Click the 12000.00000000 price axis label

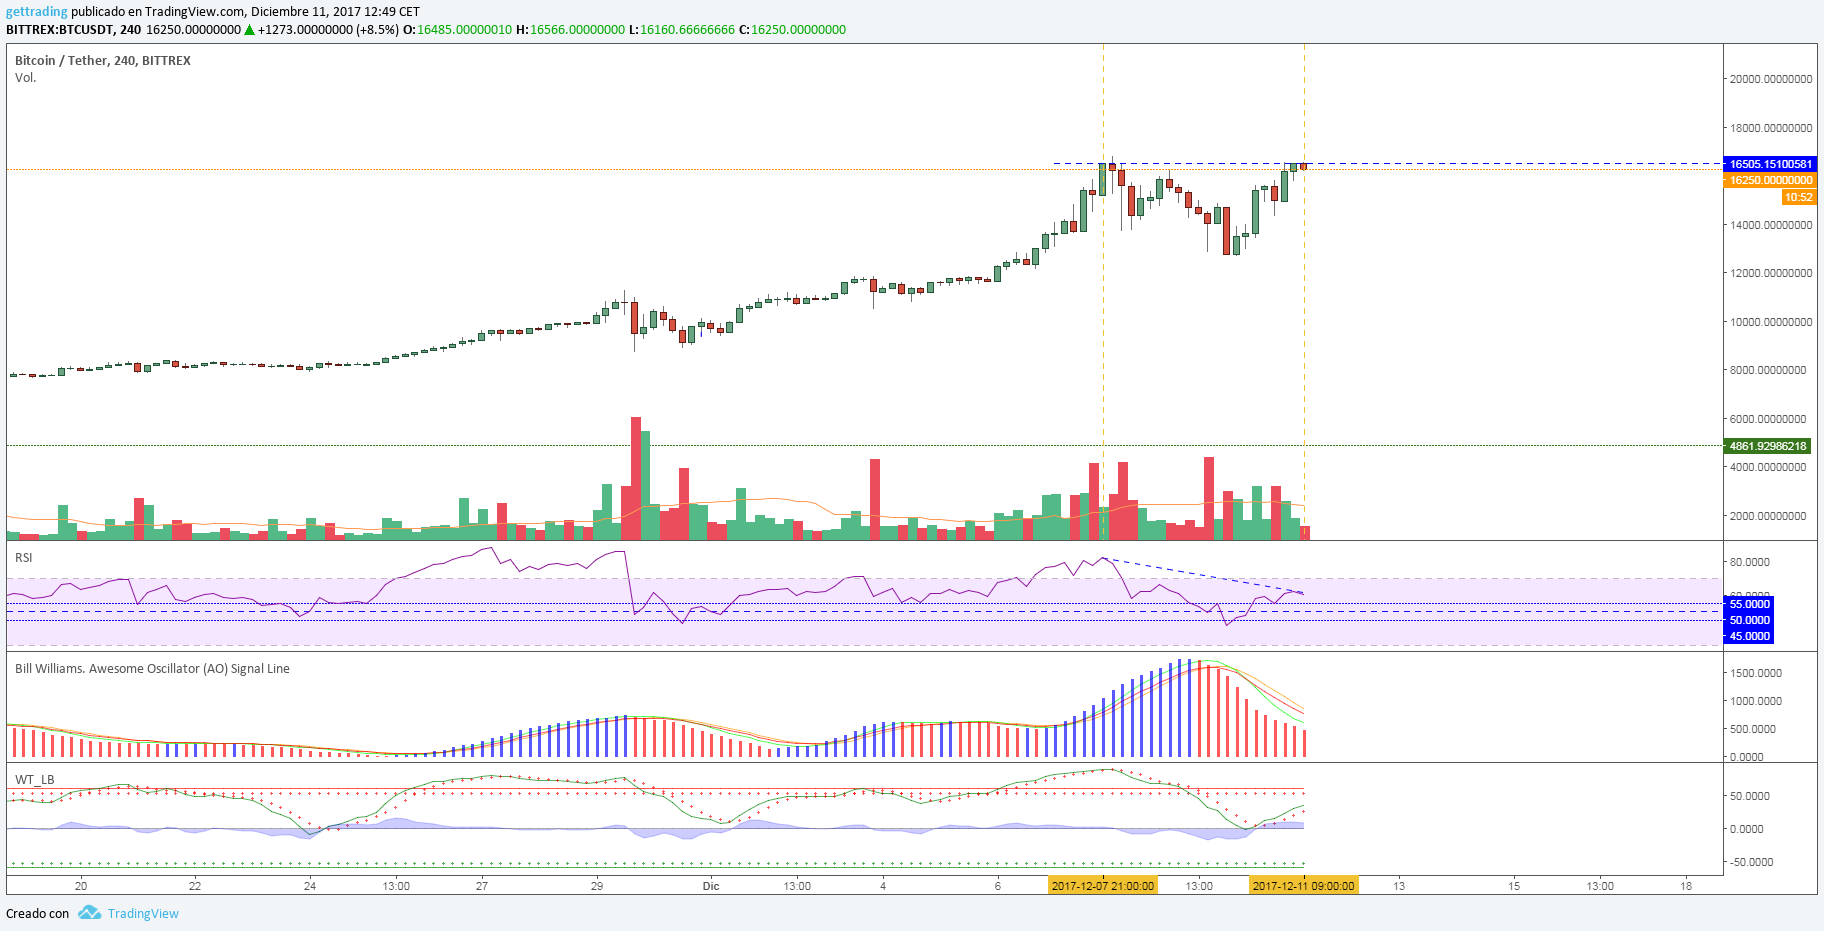[x=1771, y=273]
